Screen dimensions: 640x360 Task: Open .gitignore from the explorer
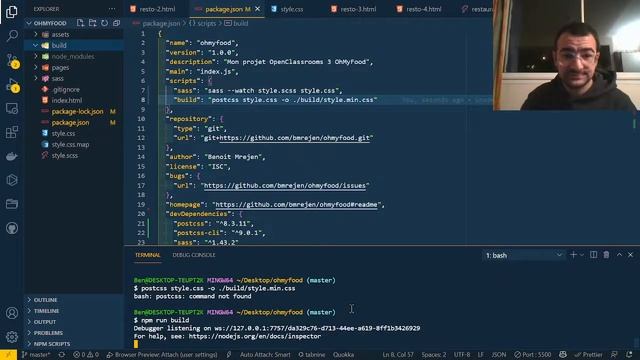tap(66, 89)
